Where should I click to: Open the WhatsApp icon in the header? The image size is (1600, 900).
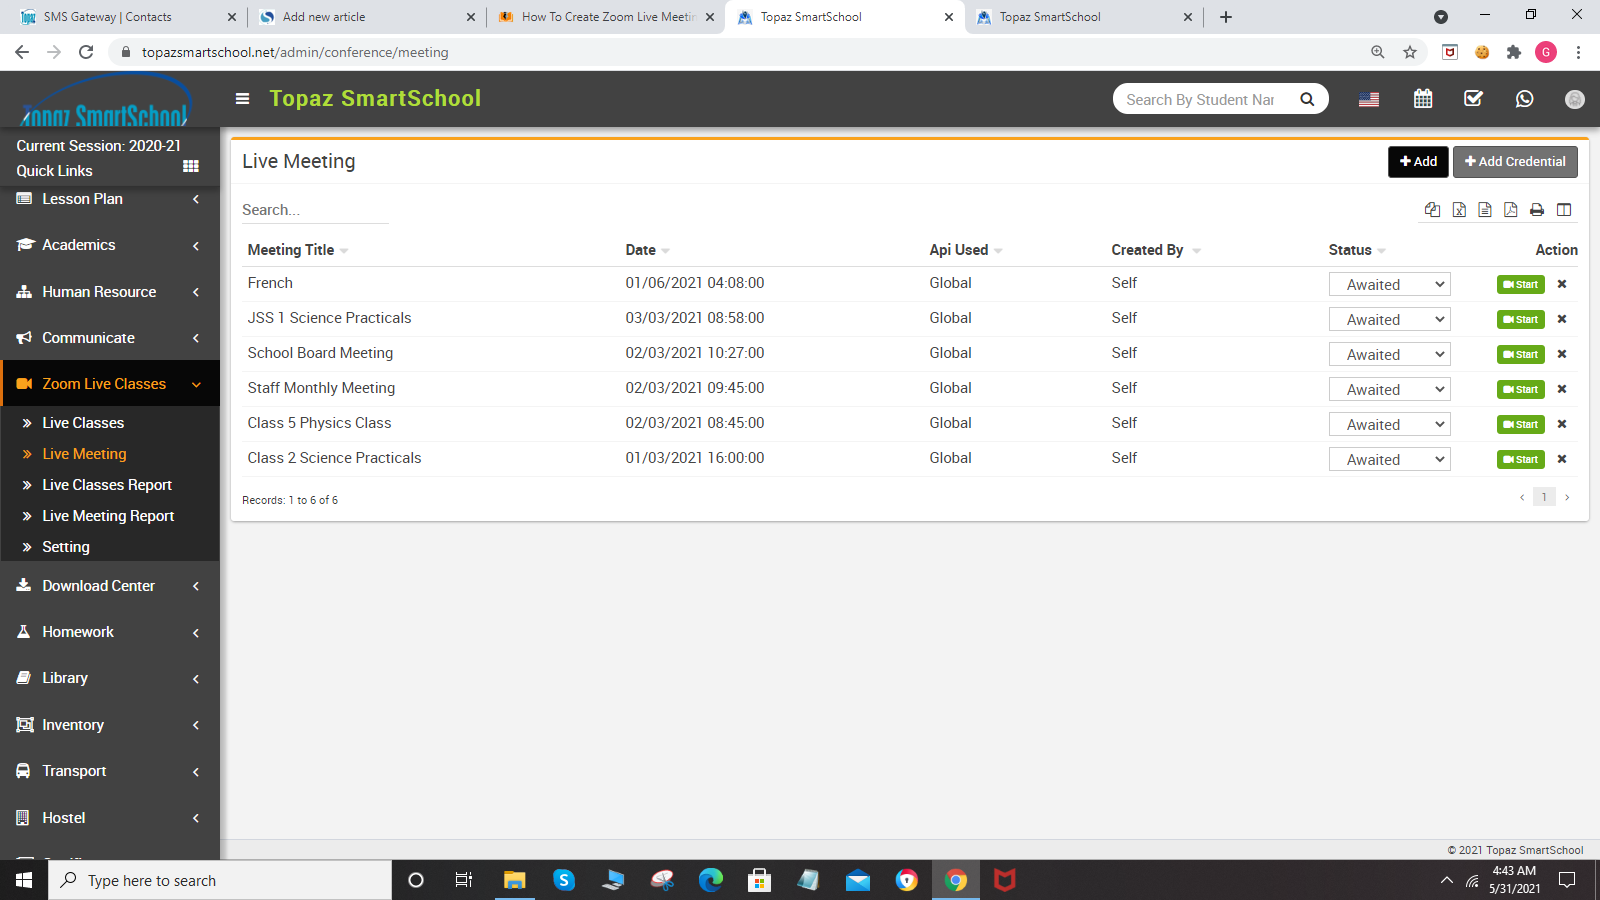pos(1524,99)
